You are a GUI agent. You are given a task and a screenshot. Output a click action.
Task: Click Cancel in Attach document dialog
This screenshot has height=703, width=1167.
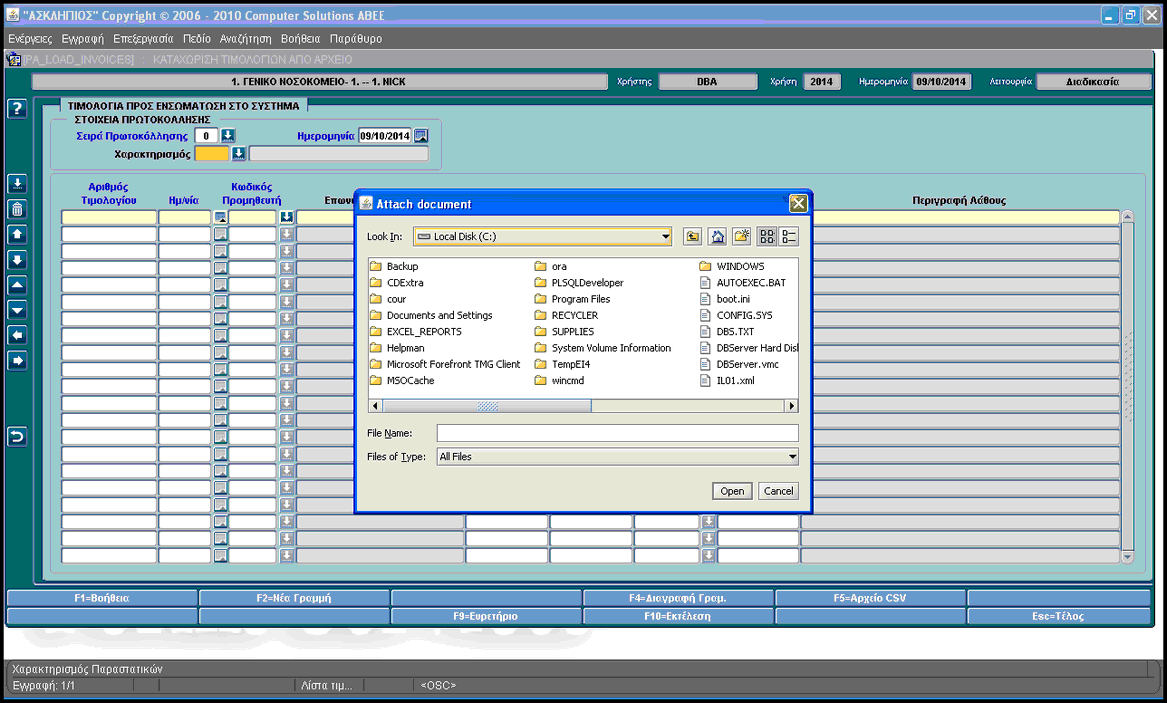(x=778, y=491)
